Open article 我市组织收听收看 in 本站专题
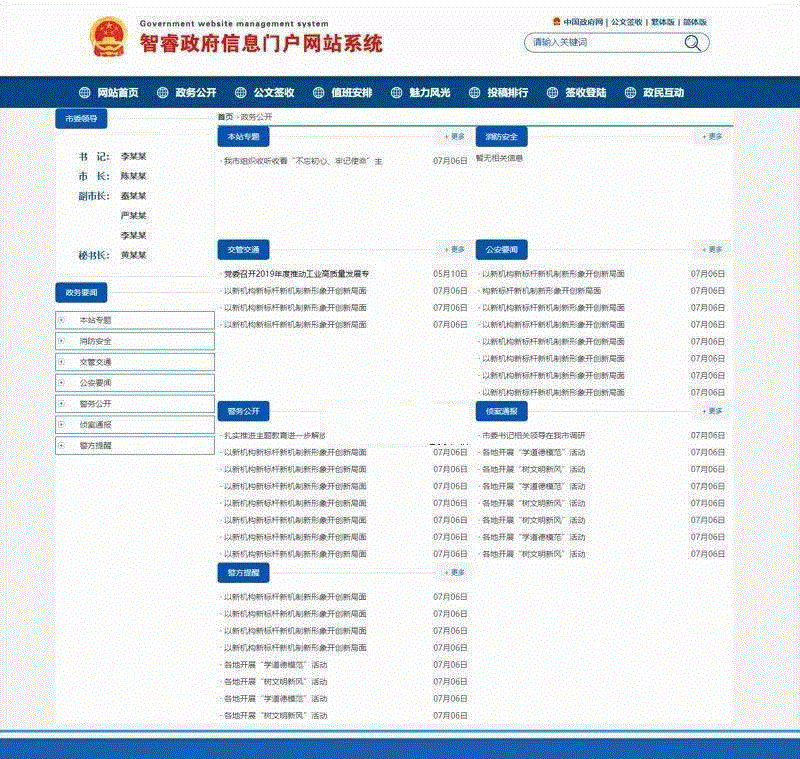This screenshot has height=759, width=800. click(303, 161)
